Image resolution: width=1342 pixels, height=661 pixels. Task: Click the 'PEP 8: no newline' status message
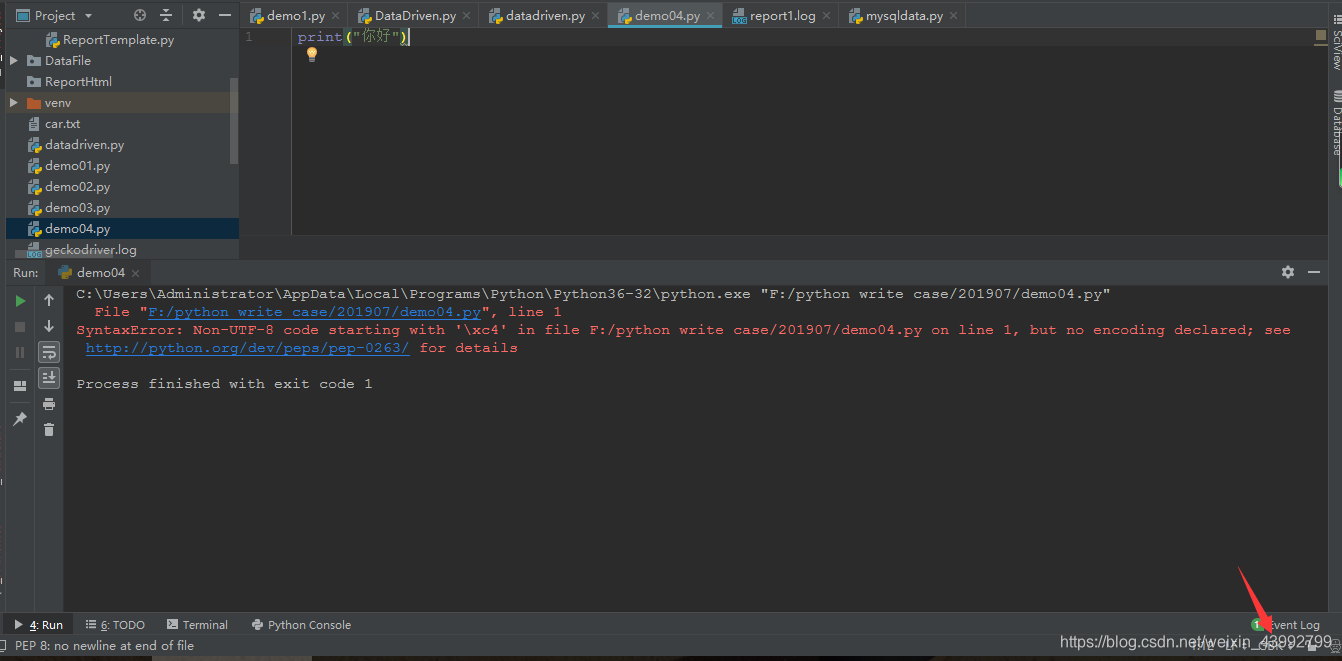[x=105, y=646]
